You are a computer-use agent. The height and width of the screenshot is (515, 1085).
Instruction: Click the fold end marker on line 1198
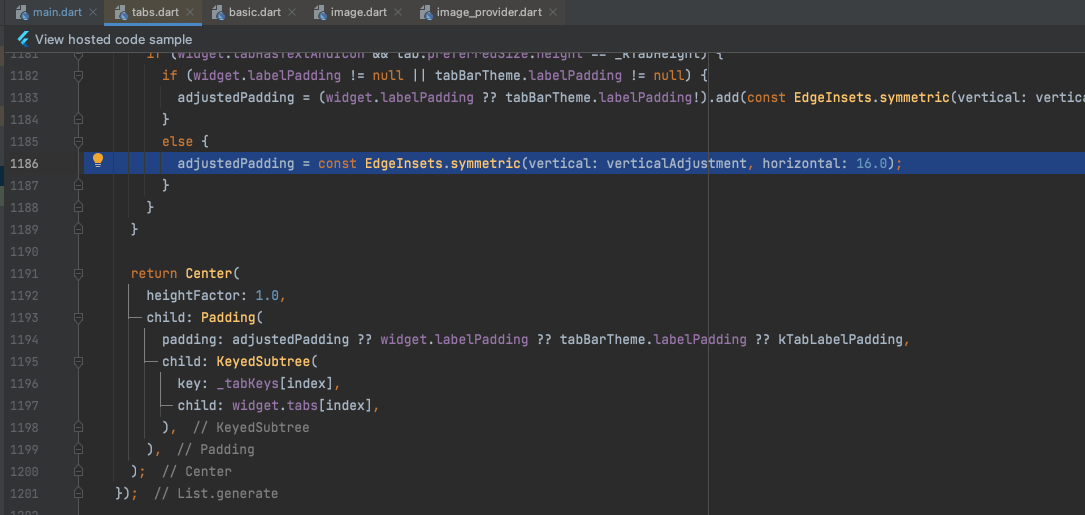coord(78,428)
